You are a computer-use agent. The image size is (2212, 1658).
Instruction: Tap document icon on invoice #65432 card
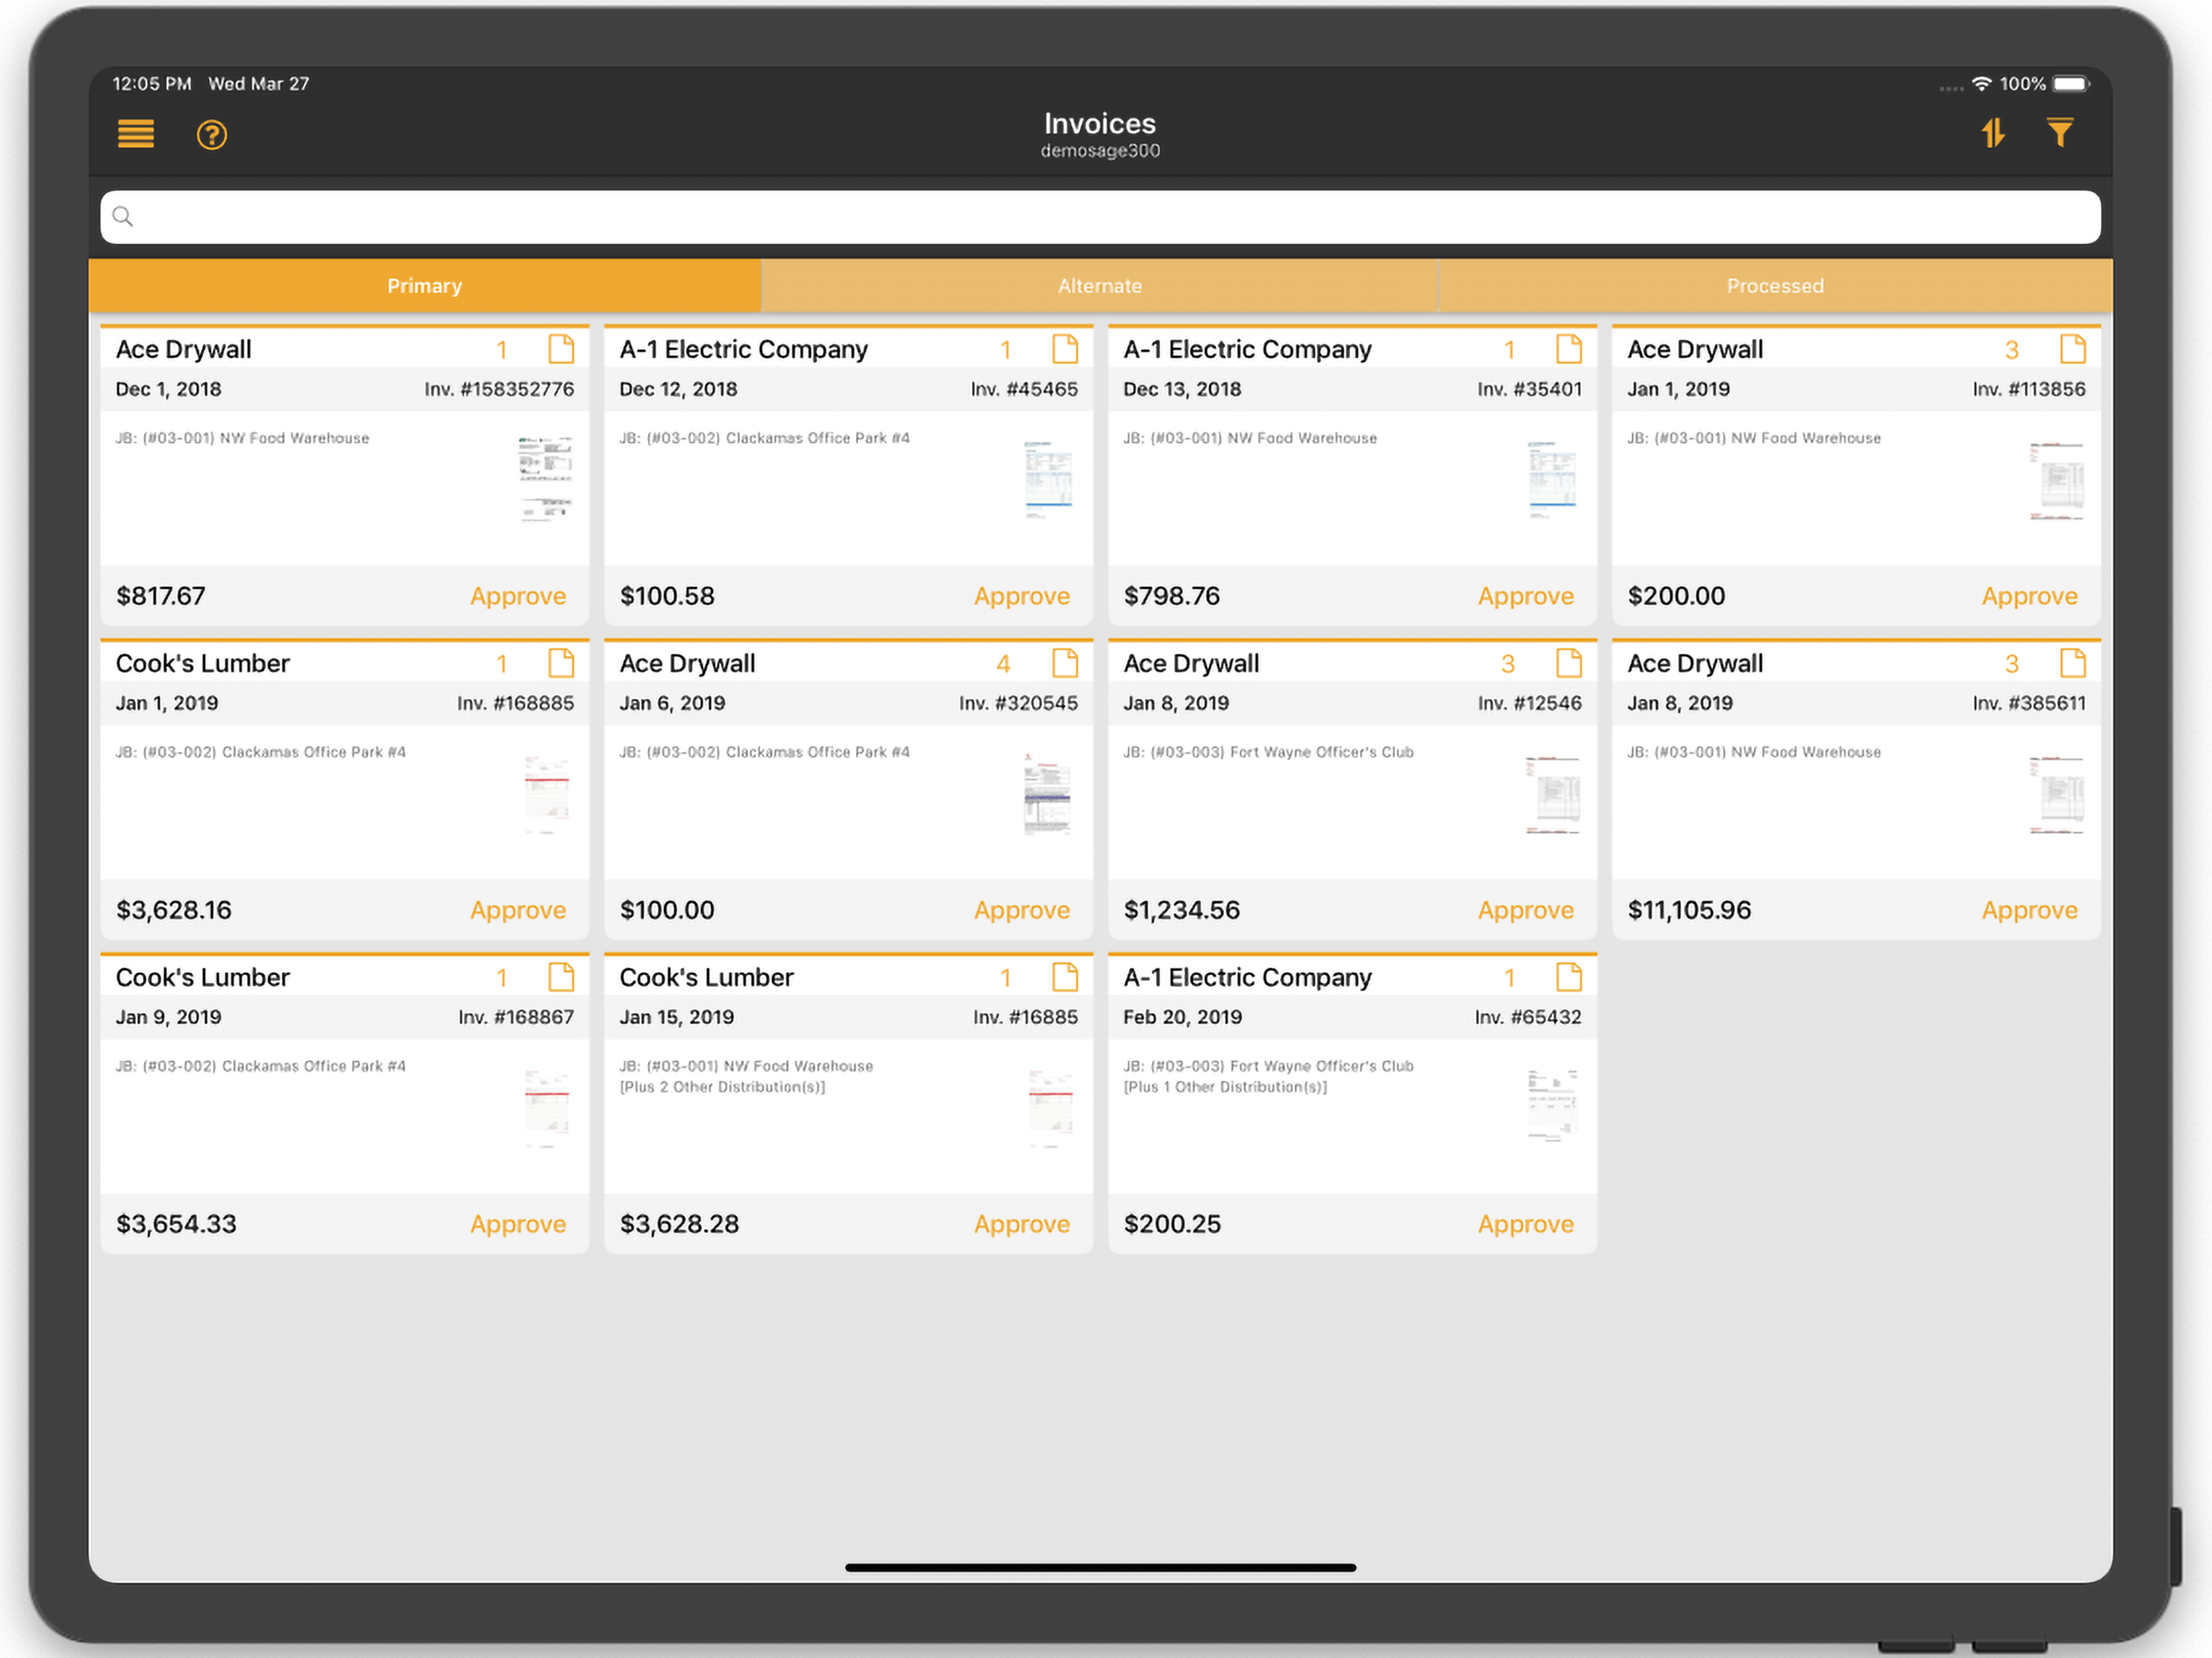1569,977
